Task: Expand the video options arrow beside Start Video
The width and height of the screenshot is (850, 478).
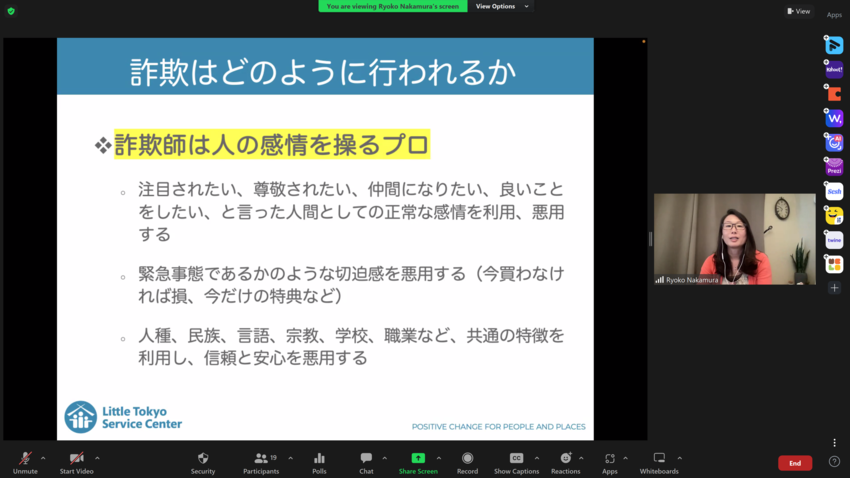Action: pyautogui.click(x=97, y=458)
